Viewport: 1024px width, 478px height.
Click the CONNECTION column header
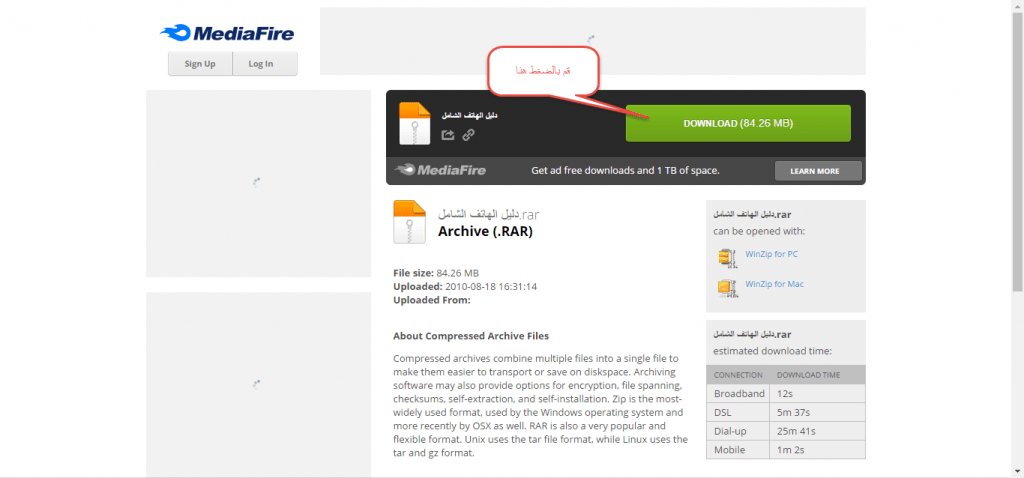click(x=738, y=375)
